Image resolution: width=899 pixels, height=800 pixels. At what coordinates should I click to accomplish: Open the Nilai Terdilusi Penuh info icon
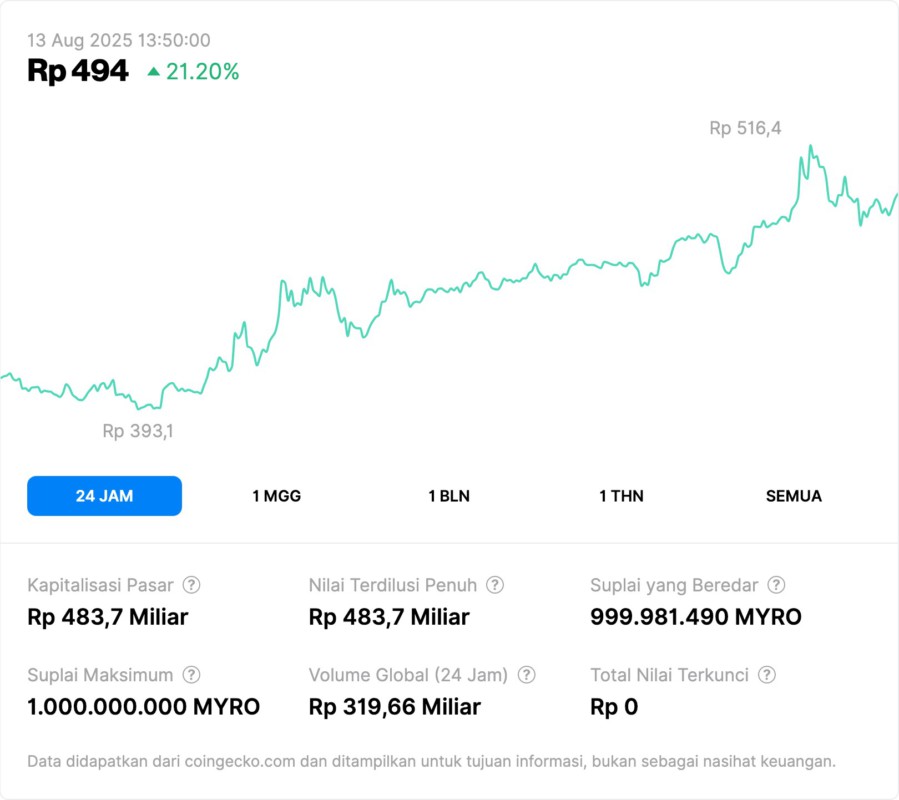(495, 585)
